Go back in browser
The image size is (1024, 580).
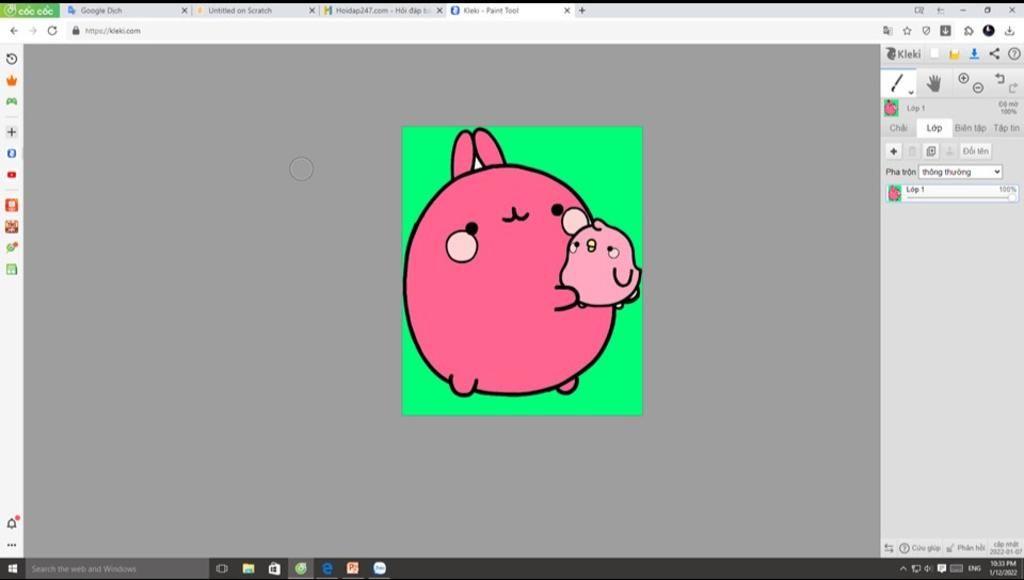point(14,31)
